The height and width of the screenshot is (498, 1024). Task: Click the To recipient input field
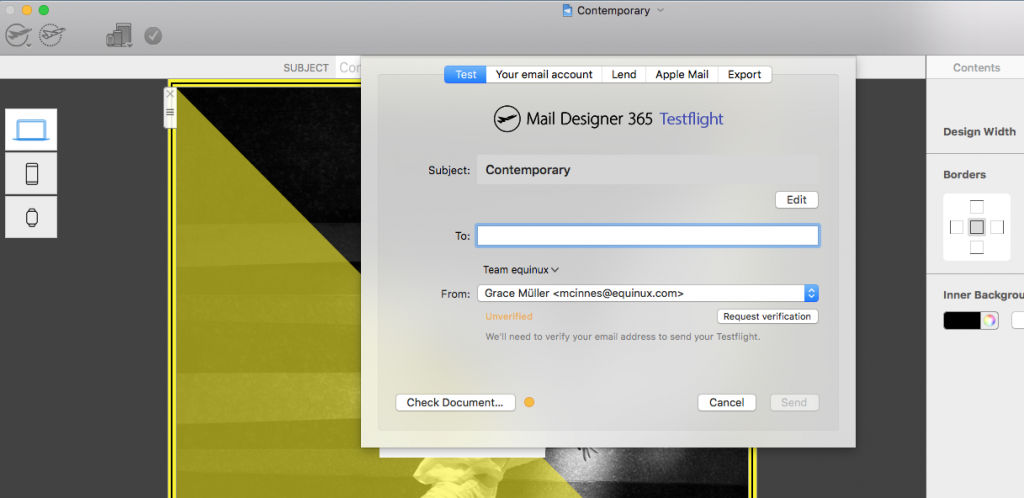647,236
